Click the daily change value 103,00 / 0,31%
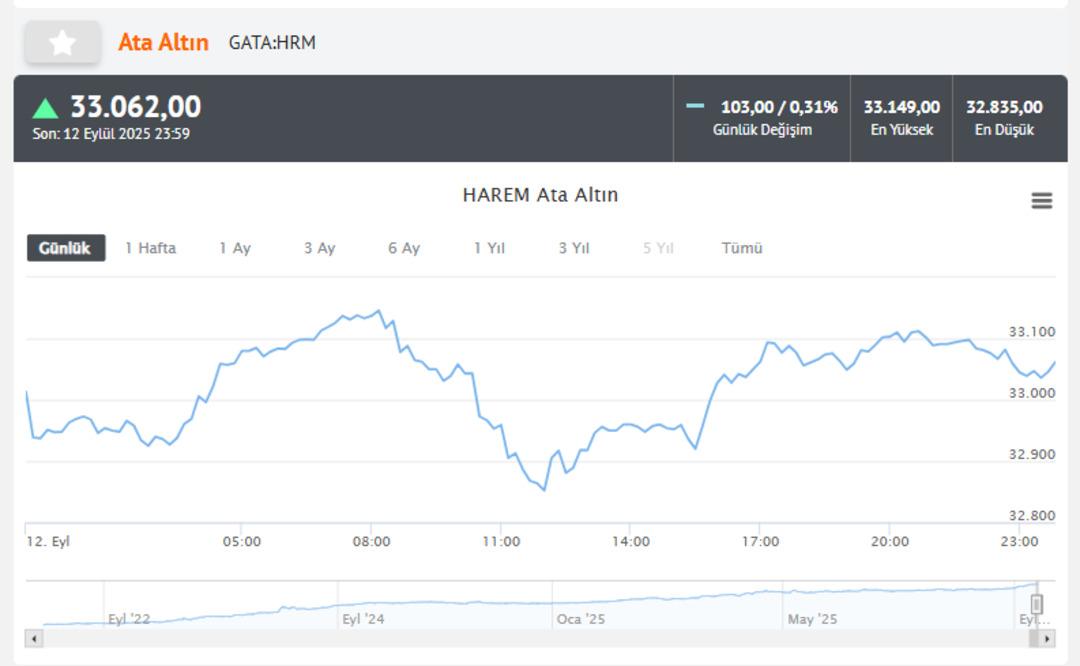 (x=779, y=107)
